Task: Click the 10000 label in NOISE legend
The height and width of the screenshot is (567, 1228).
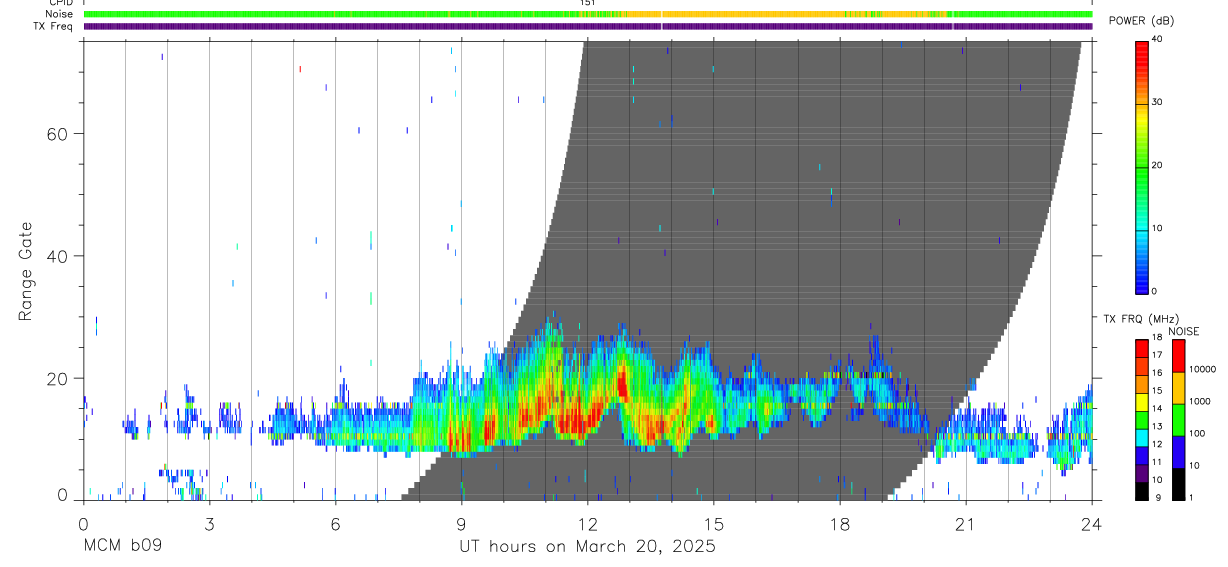Action: 1203,369
